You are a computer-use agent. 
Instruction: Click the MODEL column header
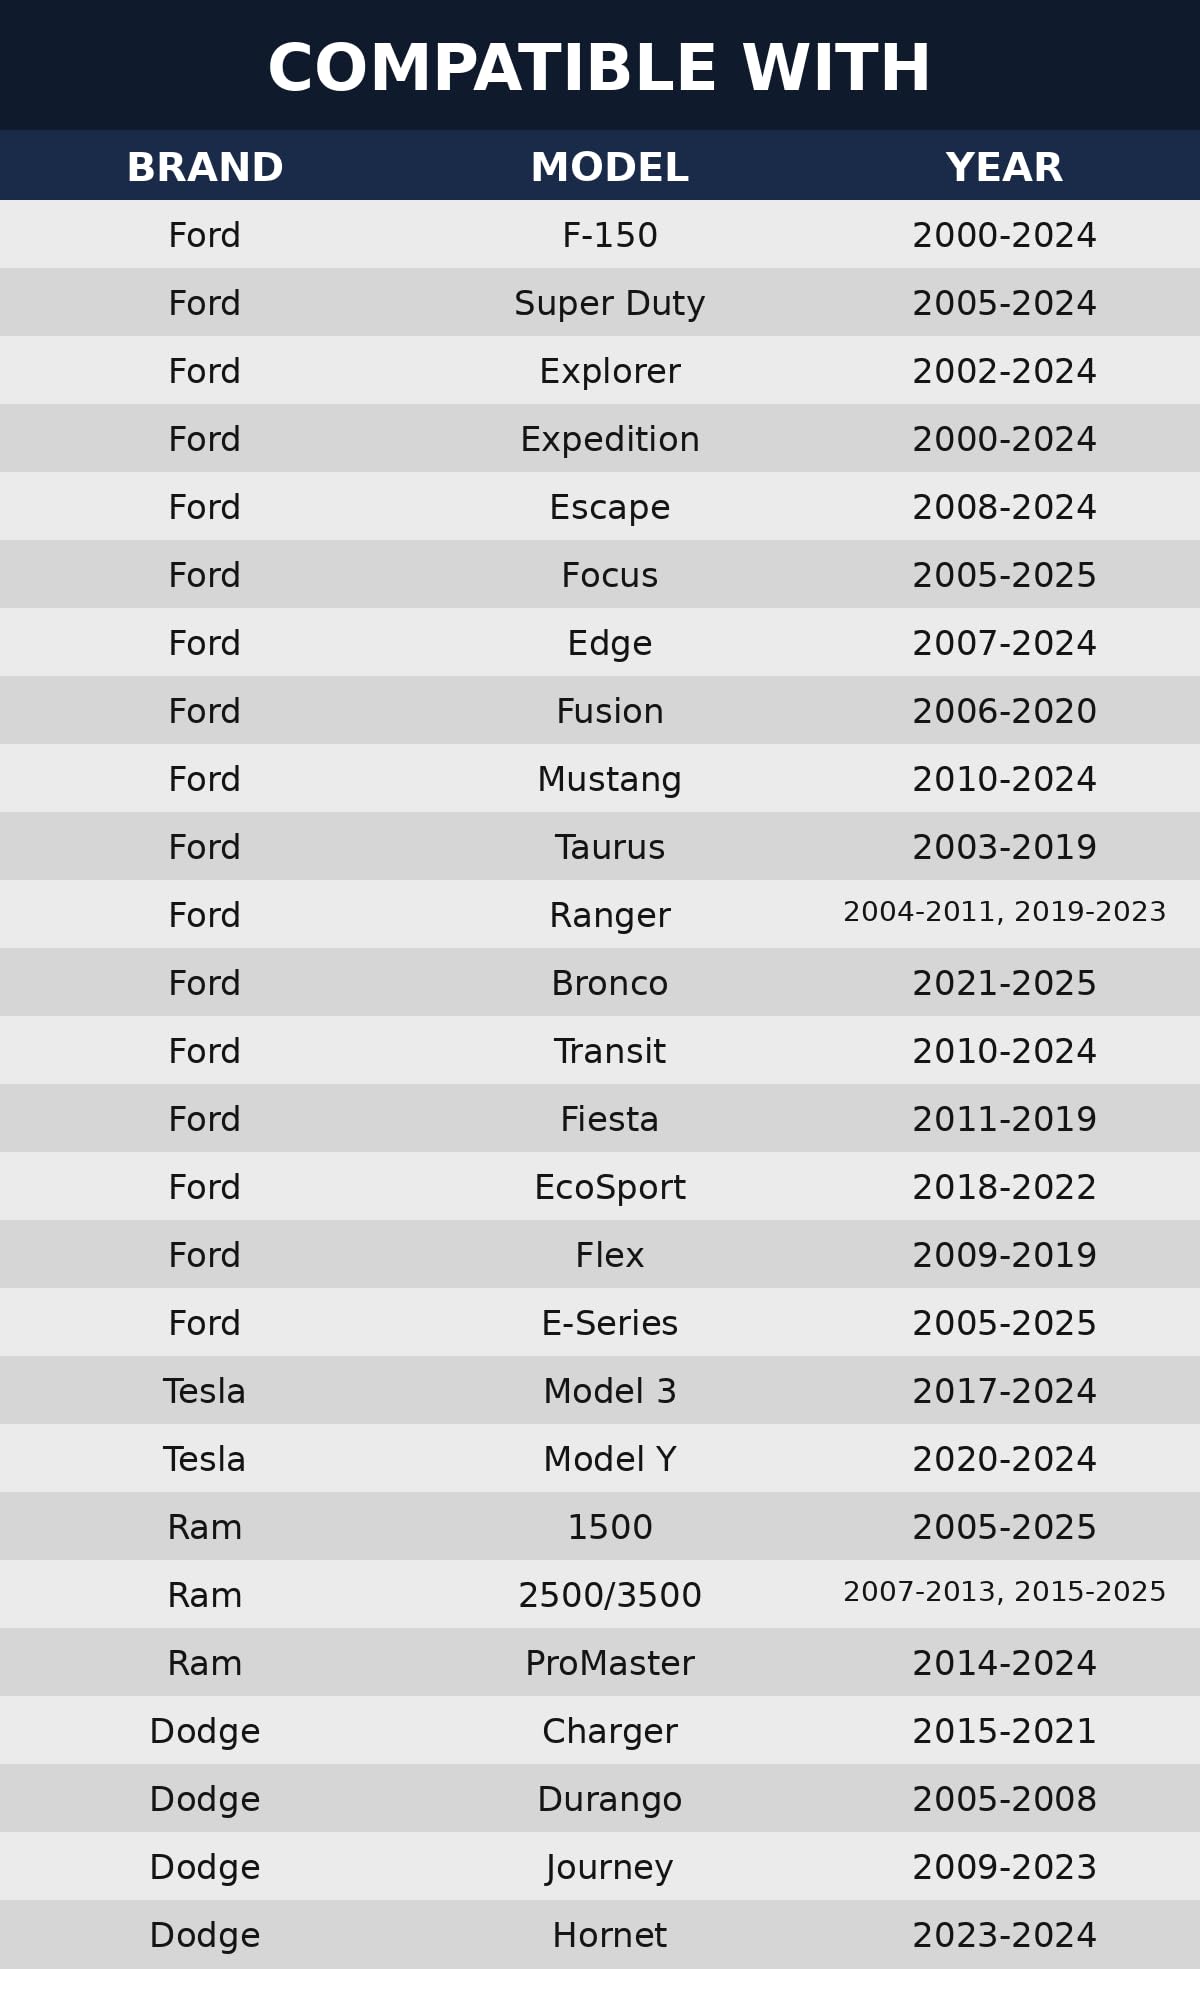point(609,168)
